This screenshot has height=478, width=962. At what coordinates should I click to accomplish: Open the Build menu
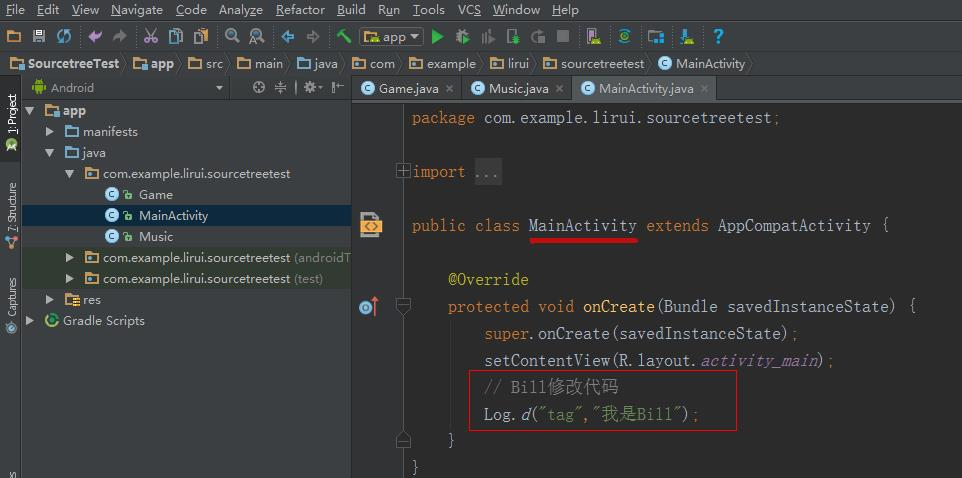(x=351, y=10)
